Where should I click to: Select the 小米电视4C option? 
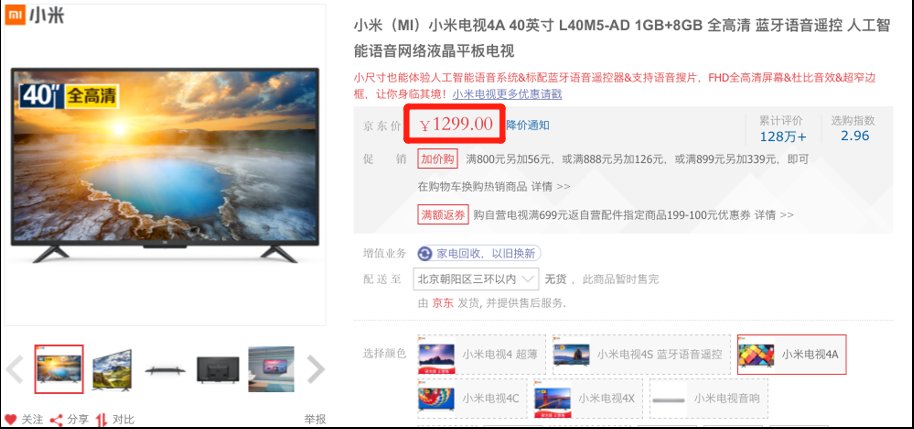point(472,398)
